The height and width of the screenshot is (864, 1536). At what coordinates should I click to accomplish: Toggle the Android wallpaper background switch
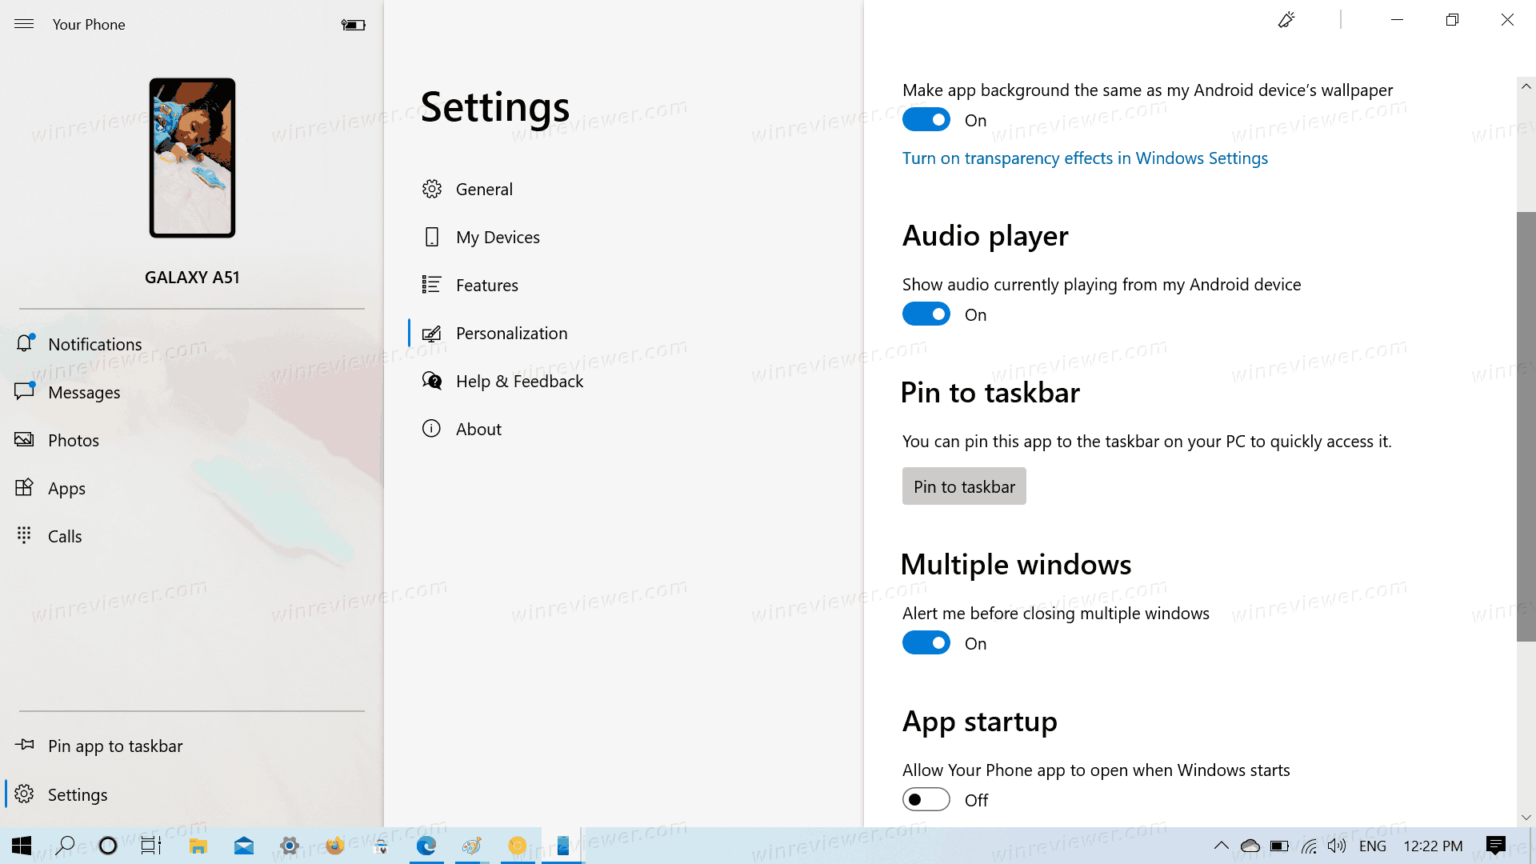[926, 120]
